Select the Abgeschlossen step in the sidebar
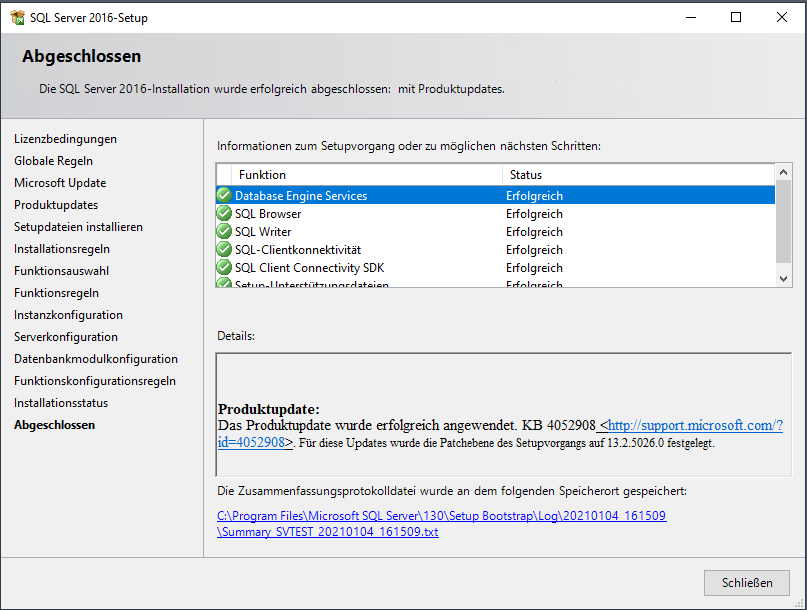 click(55, 425)
